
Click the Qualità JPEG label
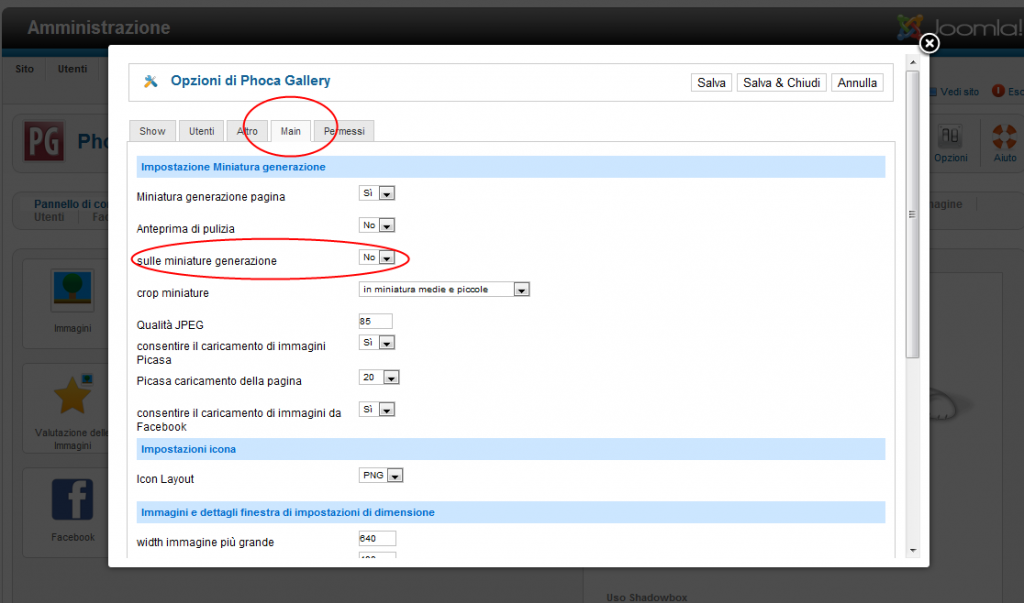tap(170, 325)
